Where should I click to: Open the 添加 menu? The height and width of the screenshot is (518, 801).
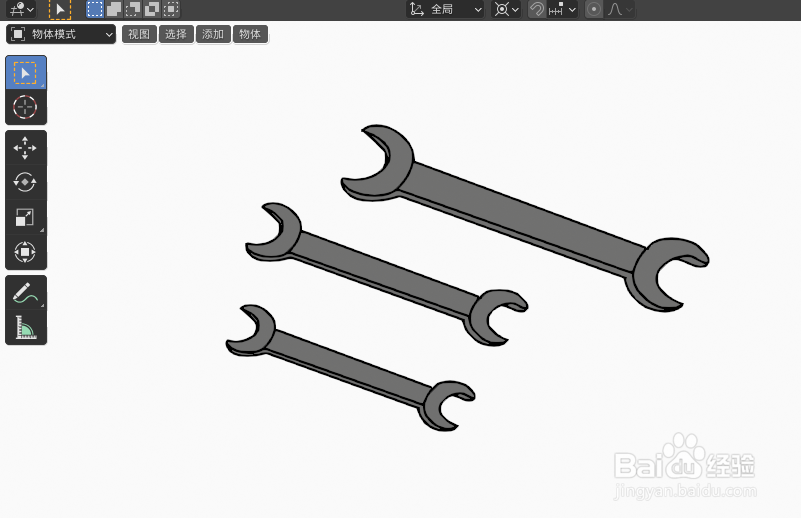pyautogui.click(x=213, y=34)
